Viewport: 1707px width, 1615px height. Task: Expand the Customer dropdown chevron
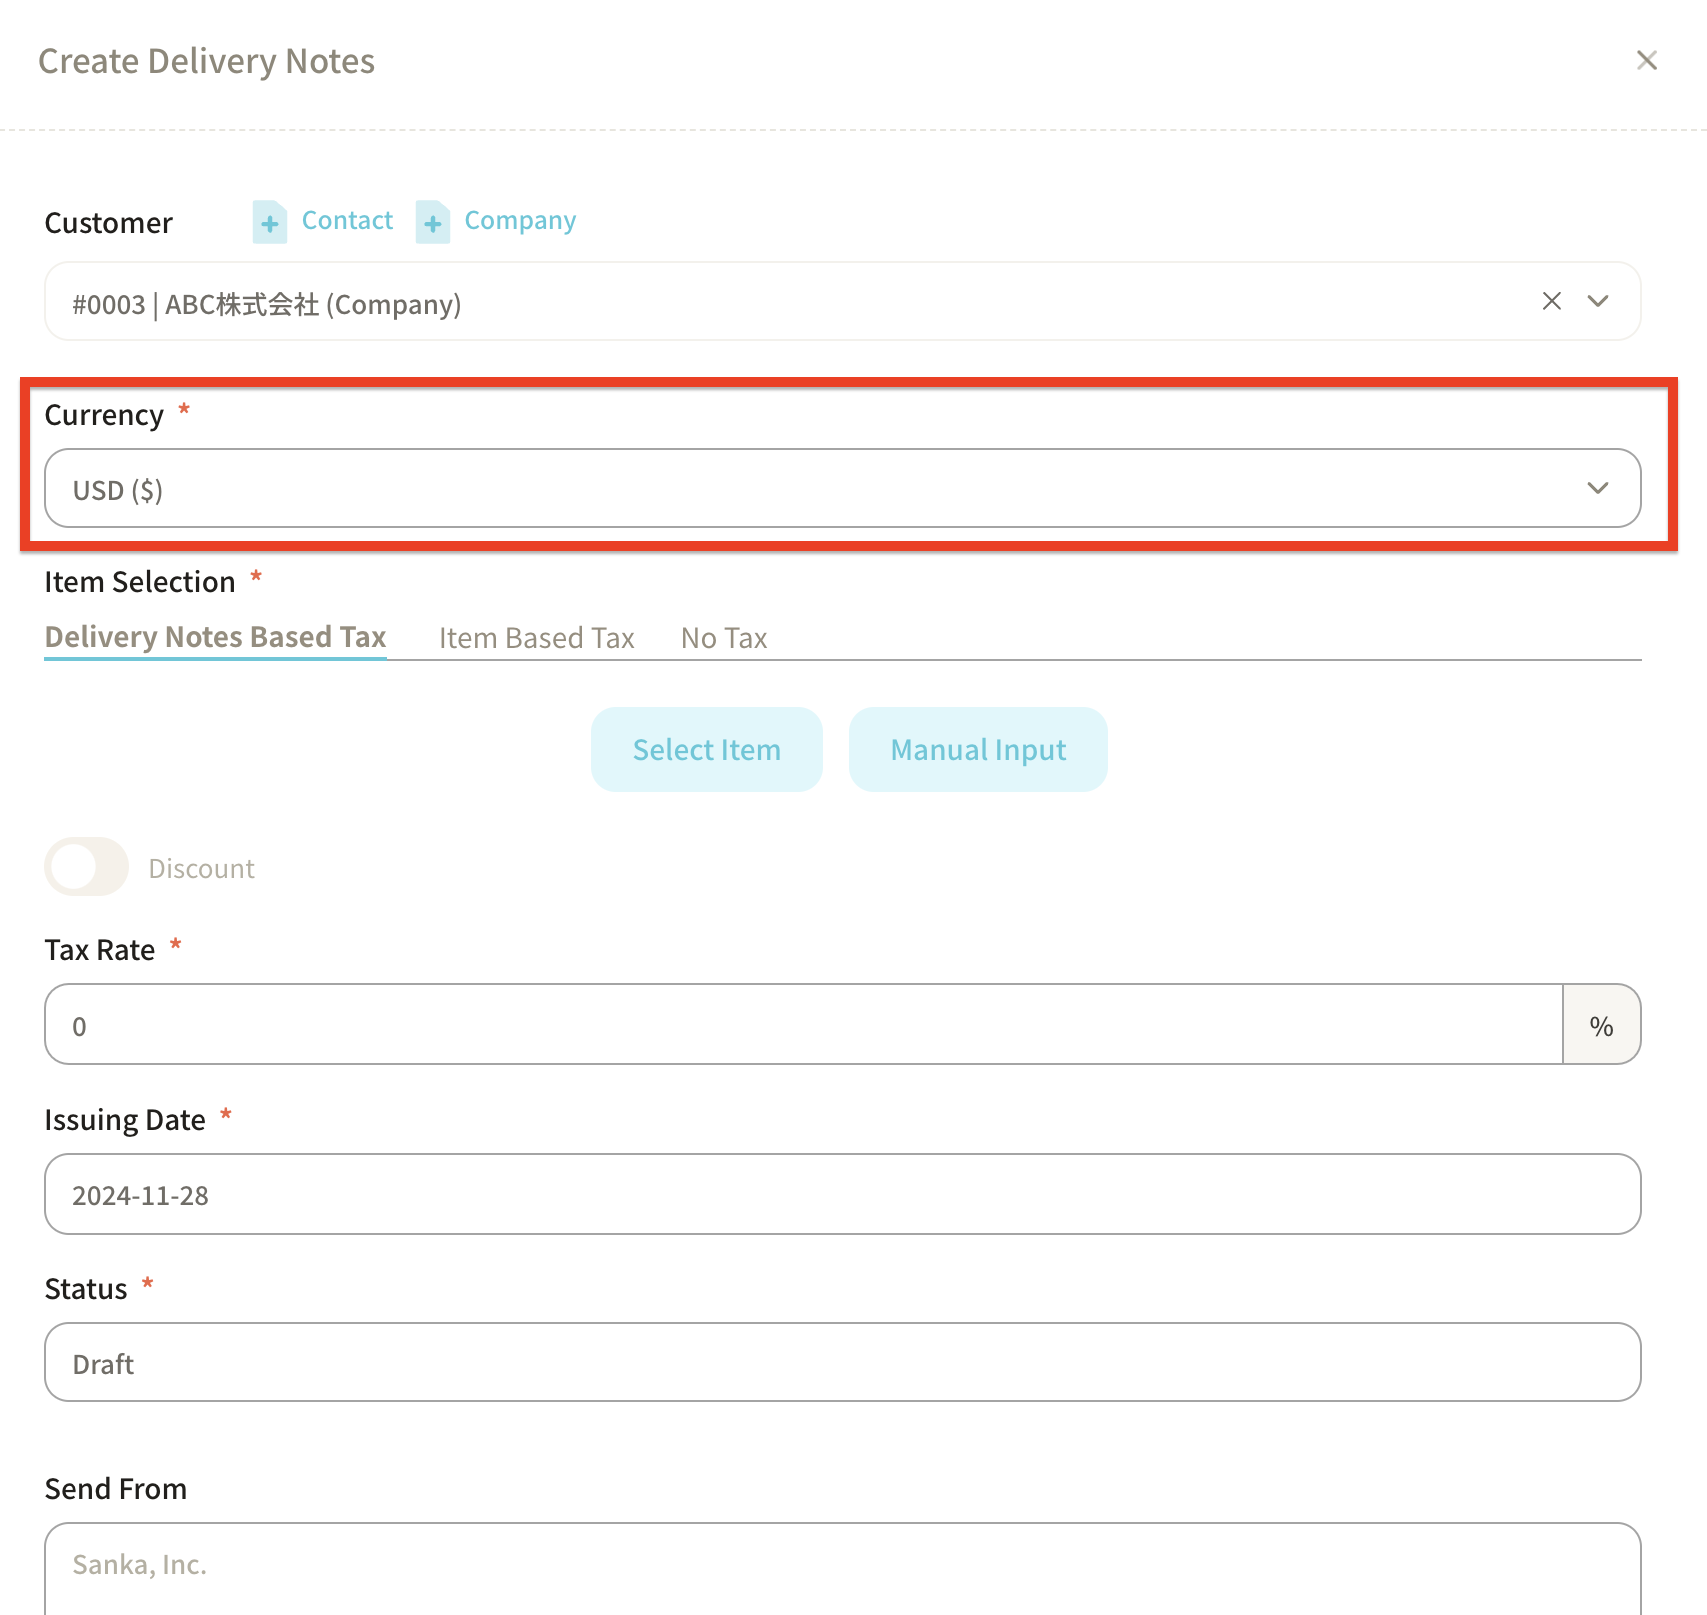[1598, 301]
